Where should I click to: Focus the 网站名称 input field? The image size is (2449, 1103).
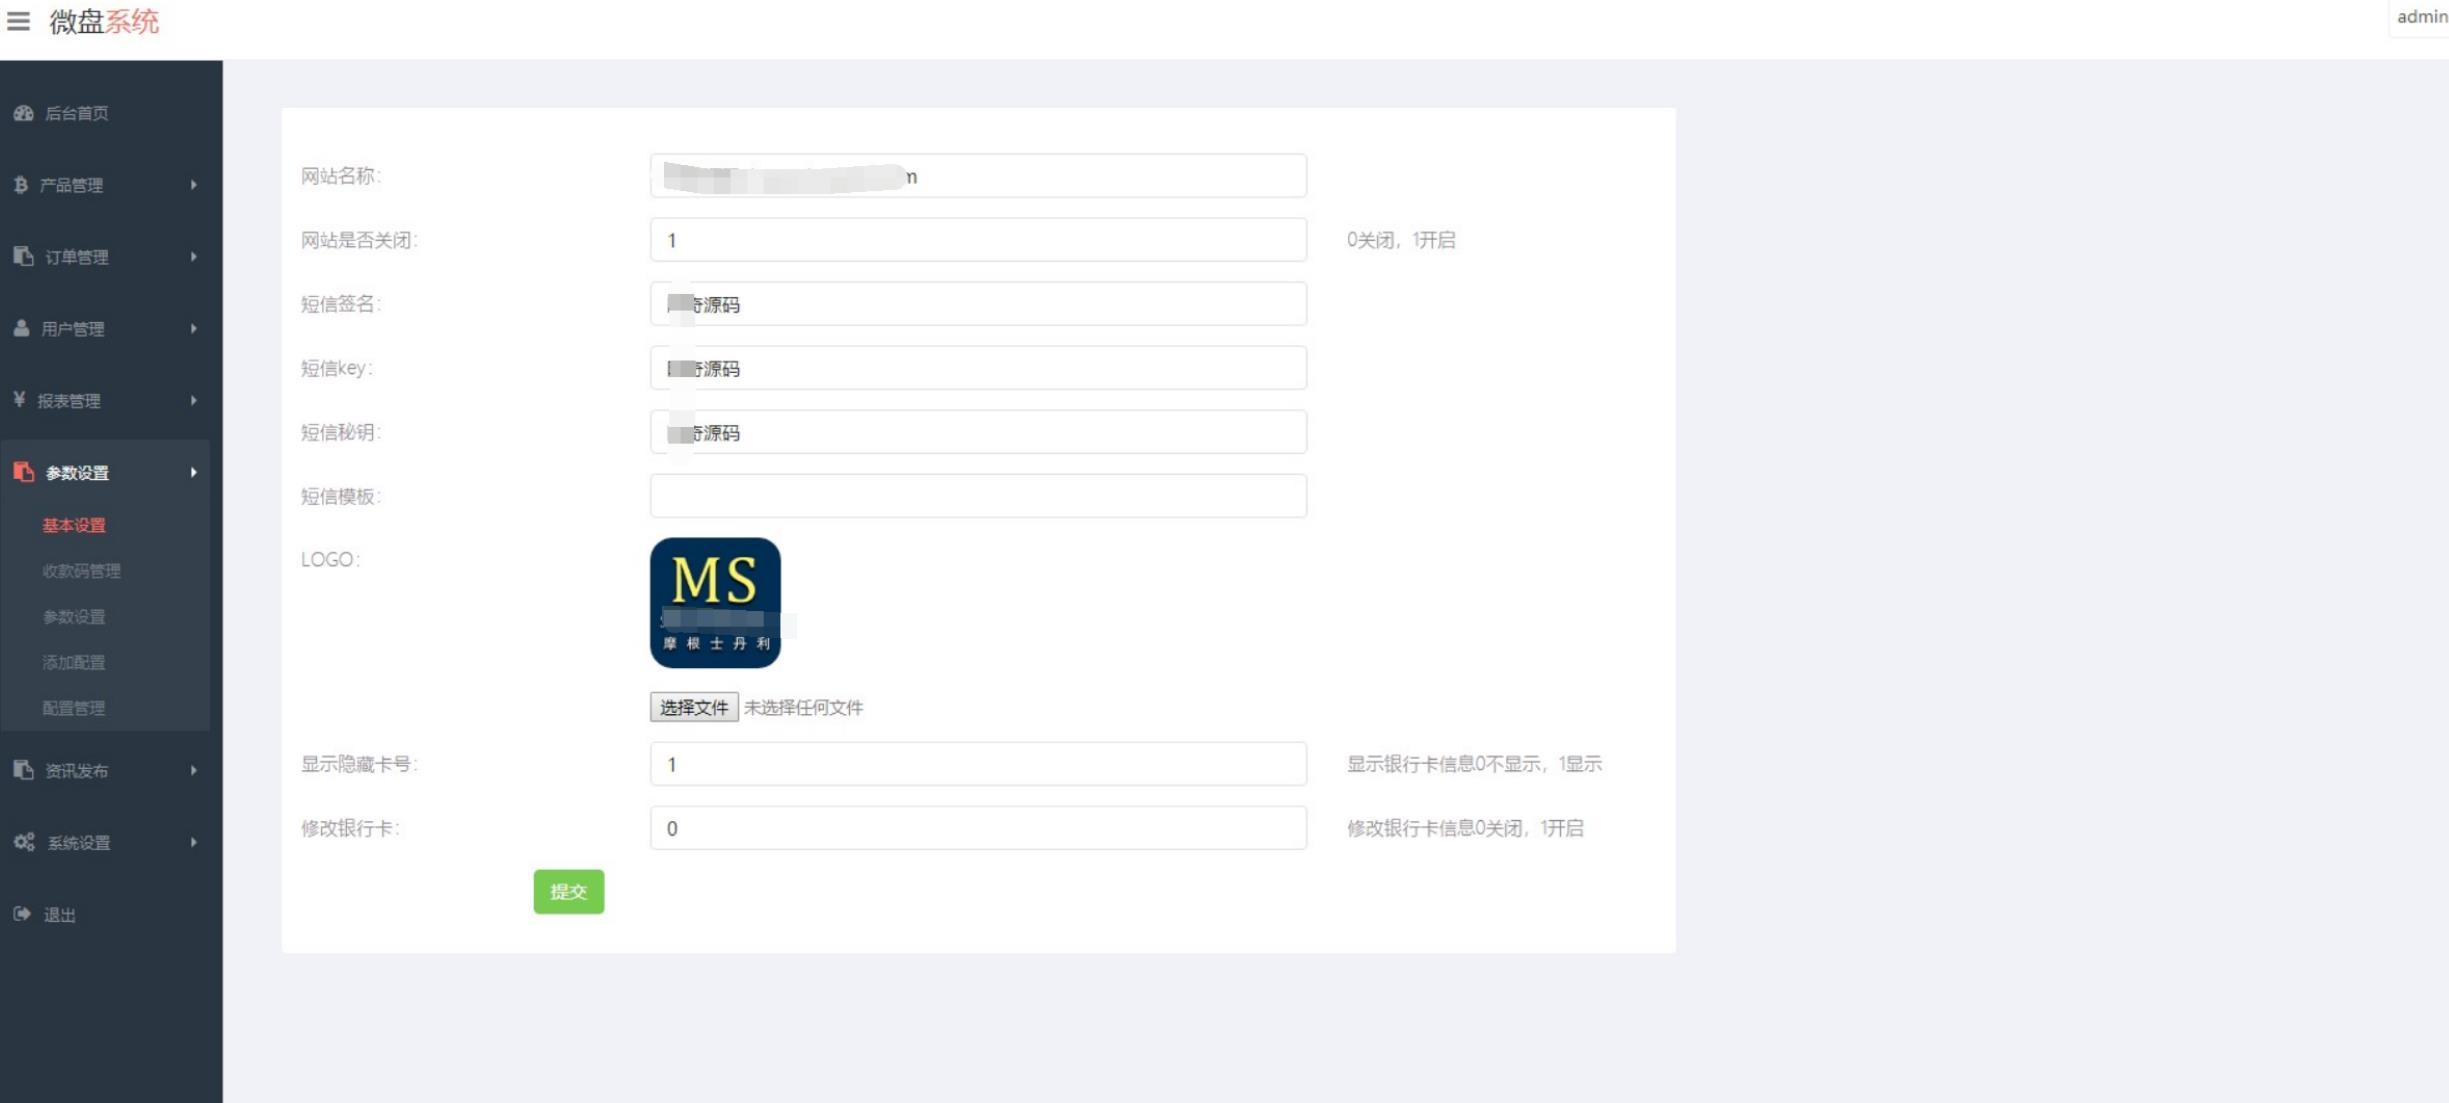978,176
